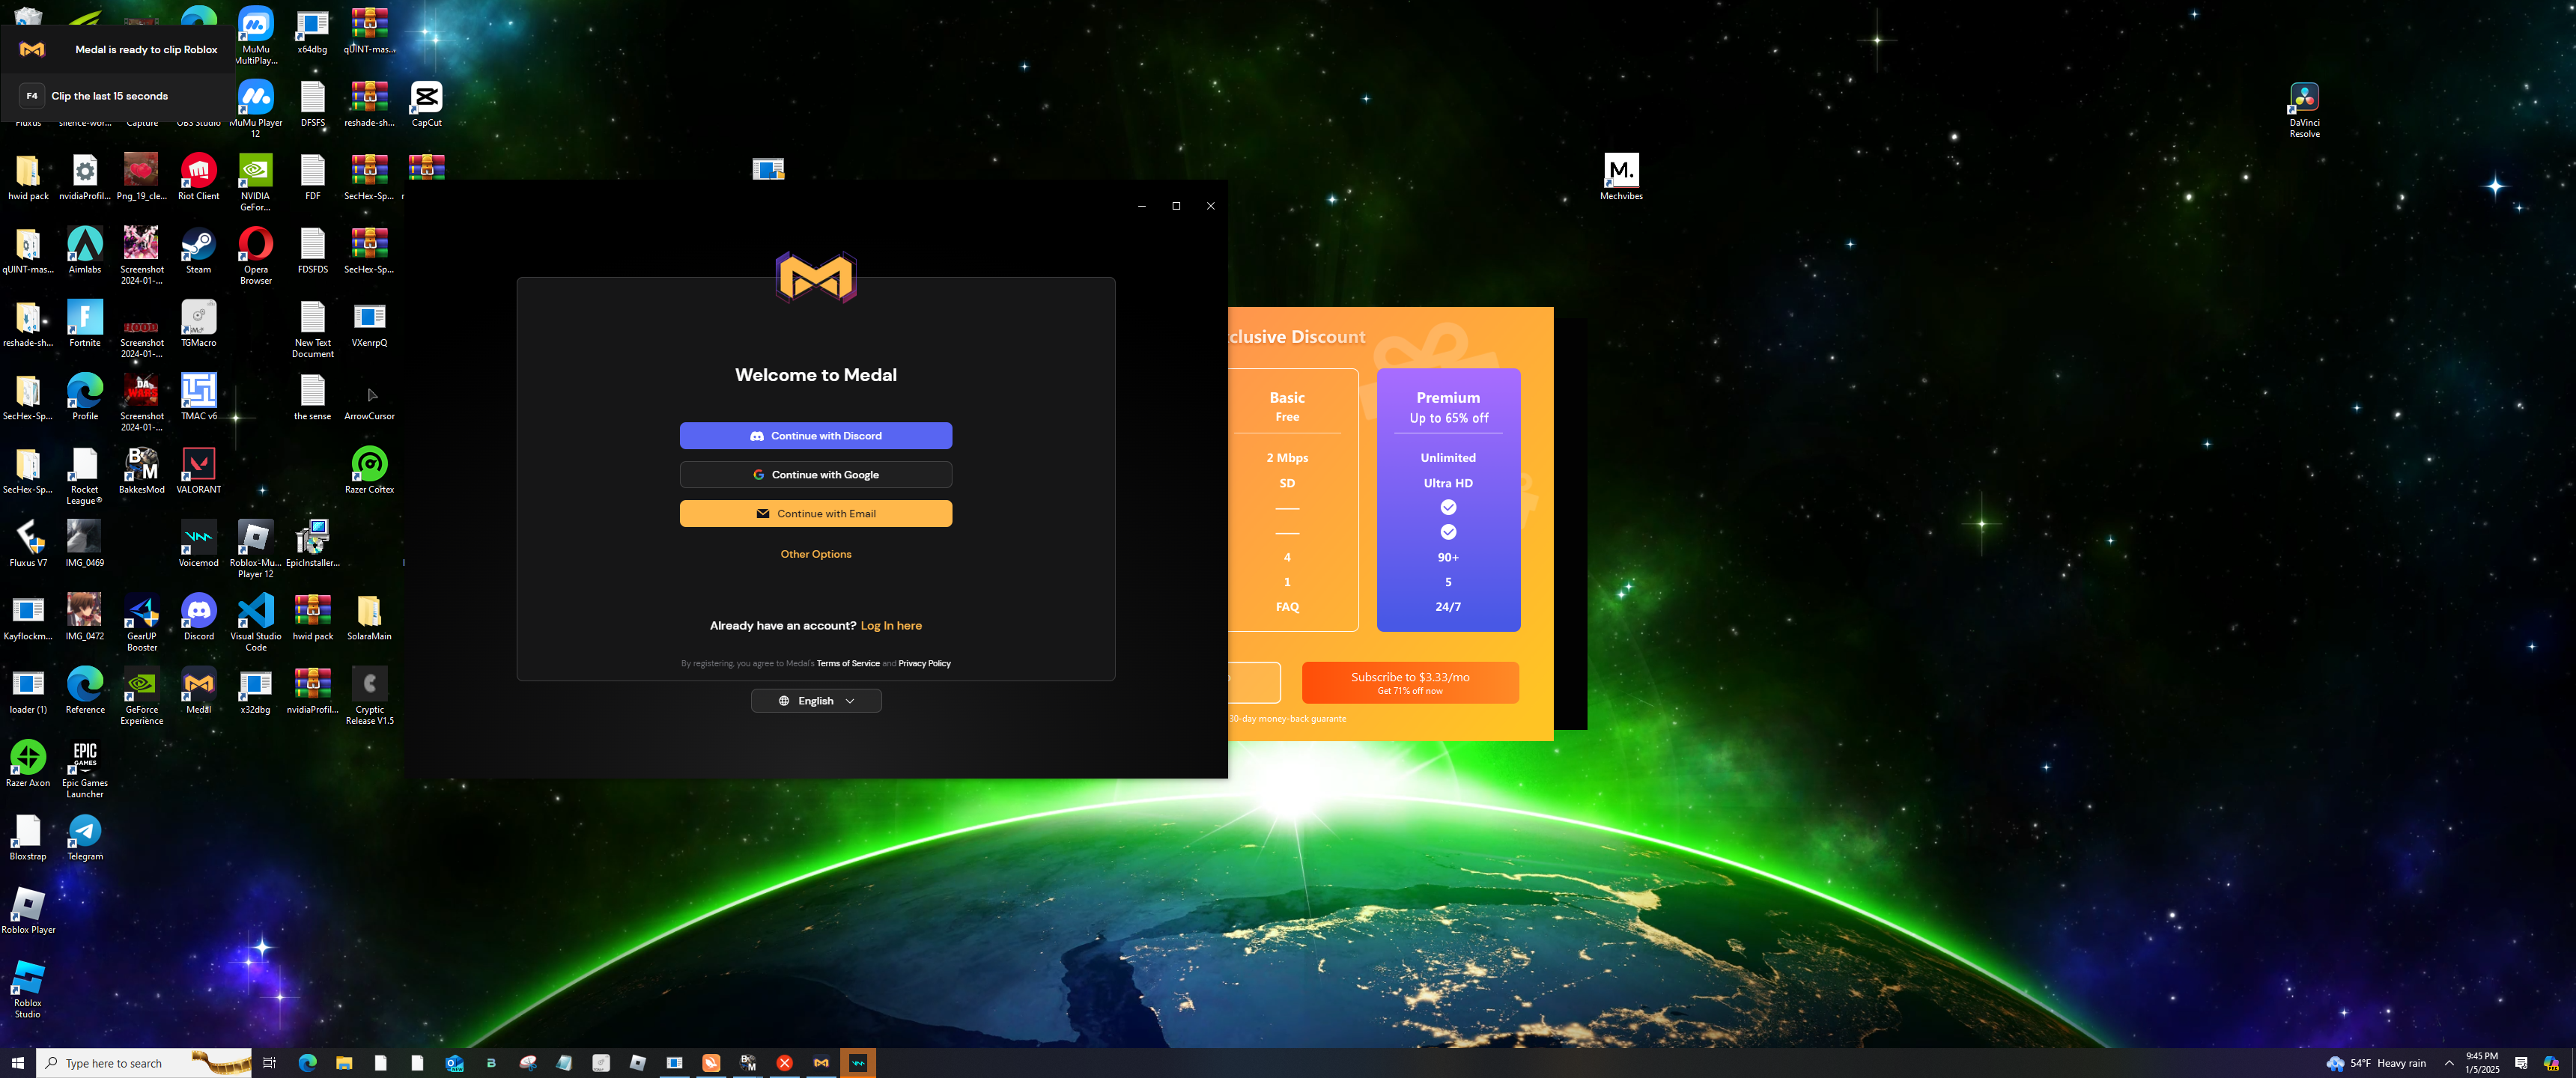Click the Log In here link
The height and width of the screenshot is (1078, 2576).
pyautogui.click(x=890, y=626)
